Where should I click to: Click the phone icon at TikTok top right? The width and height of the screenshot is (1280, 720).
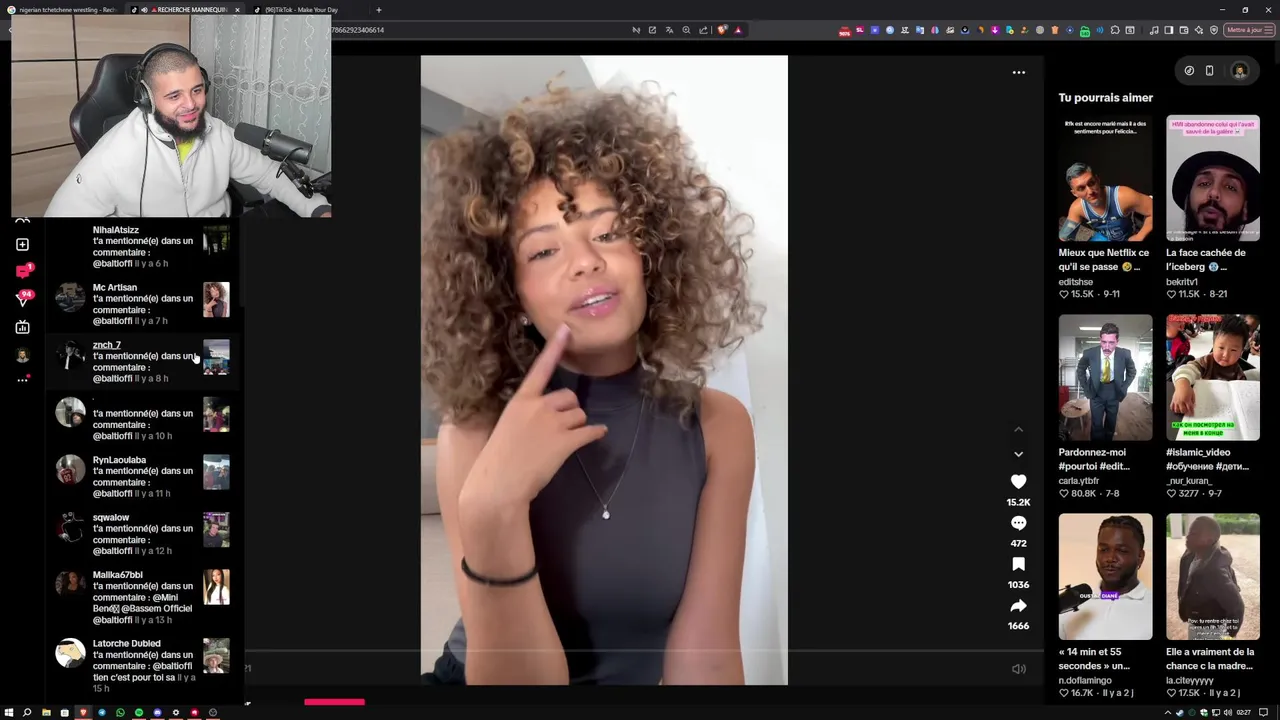[x=1209, y=71]
